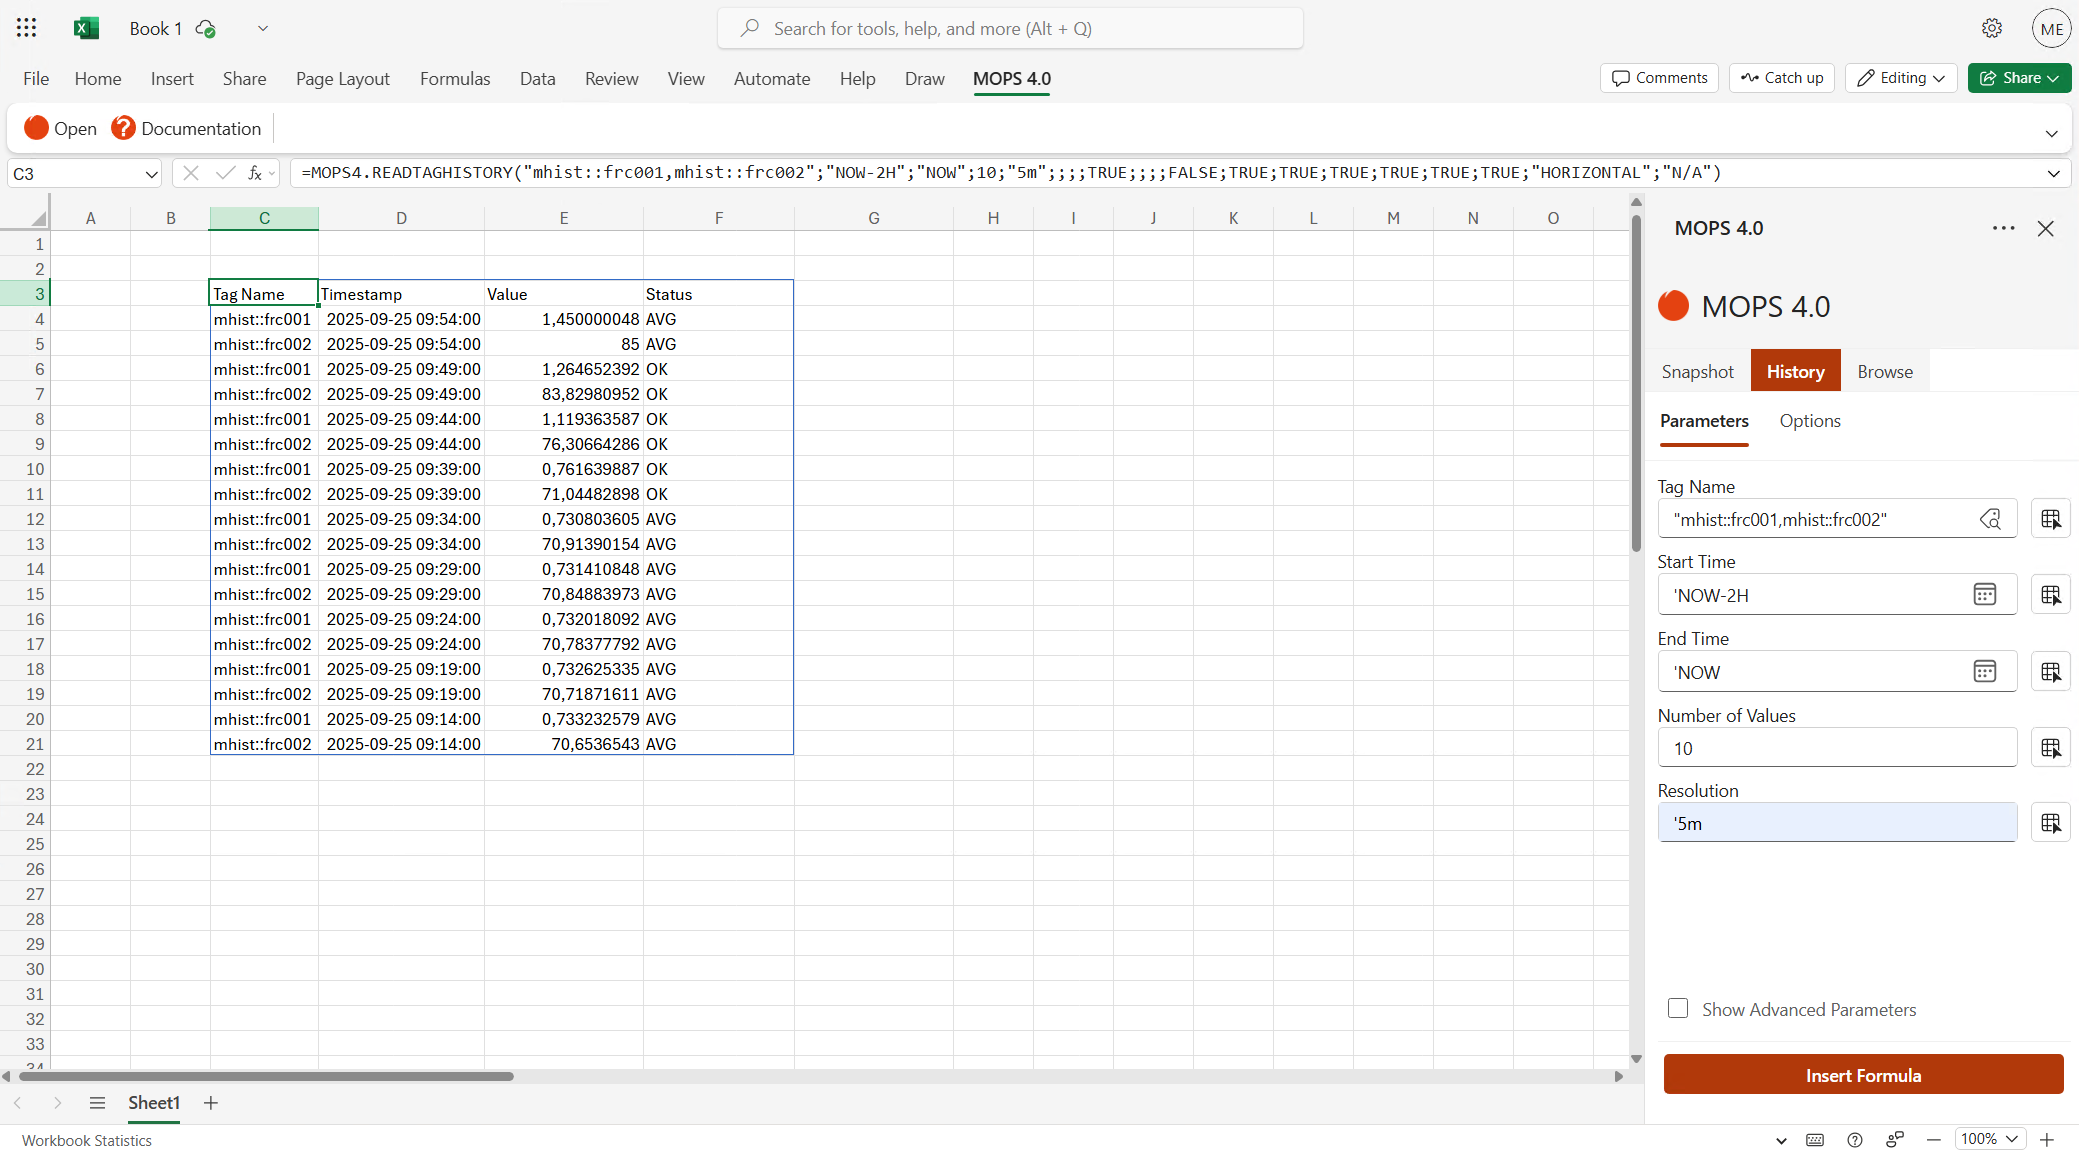Switch to the Browse tab in MOPS pane
This screenshot has width=2079, height=1150.
[1884, 371]
